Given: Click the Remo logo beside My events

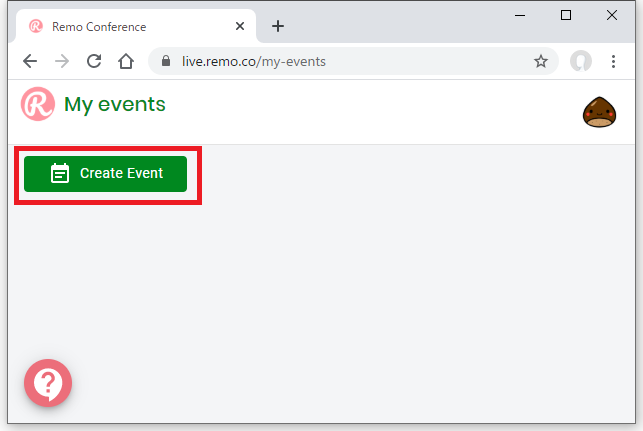Looking at the screenshot, I should [x=38, y=105].
